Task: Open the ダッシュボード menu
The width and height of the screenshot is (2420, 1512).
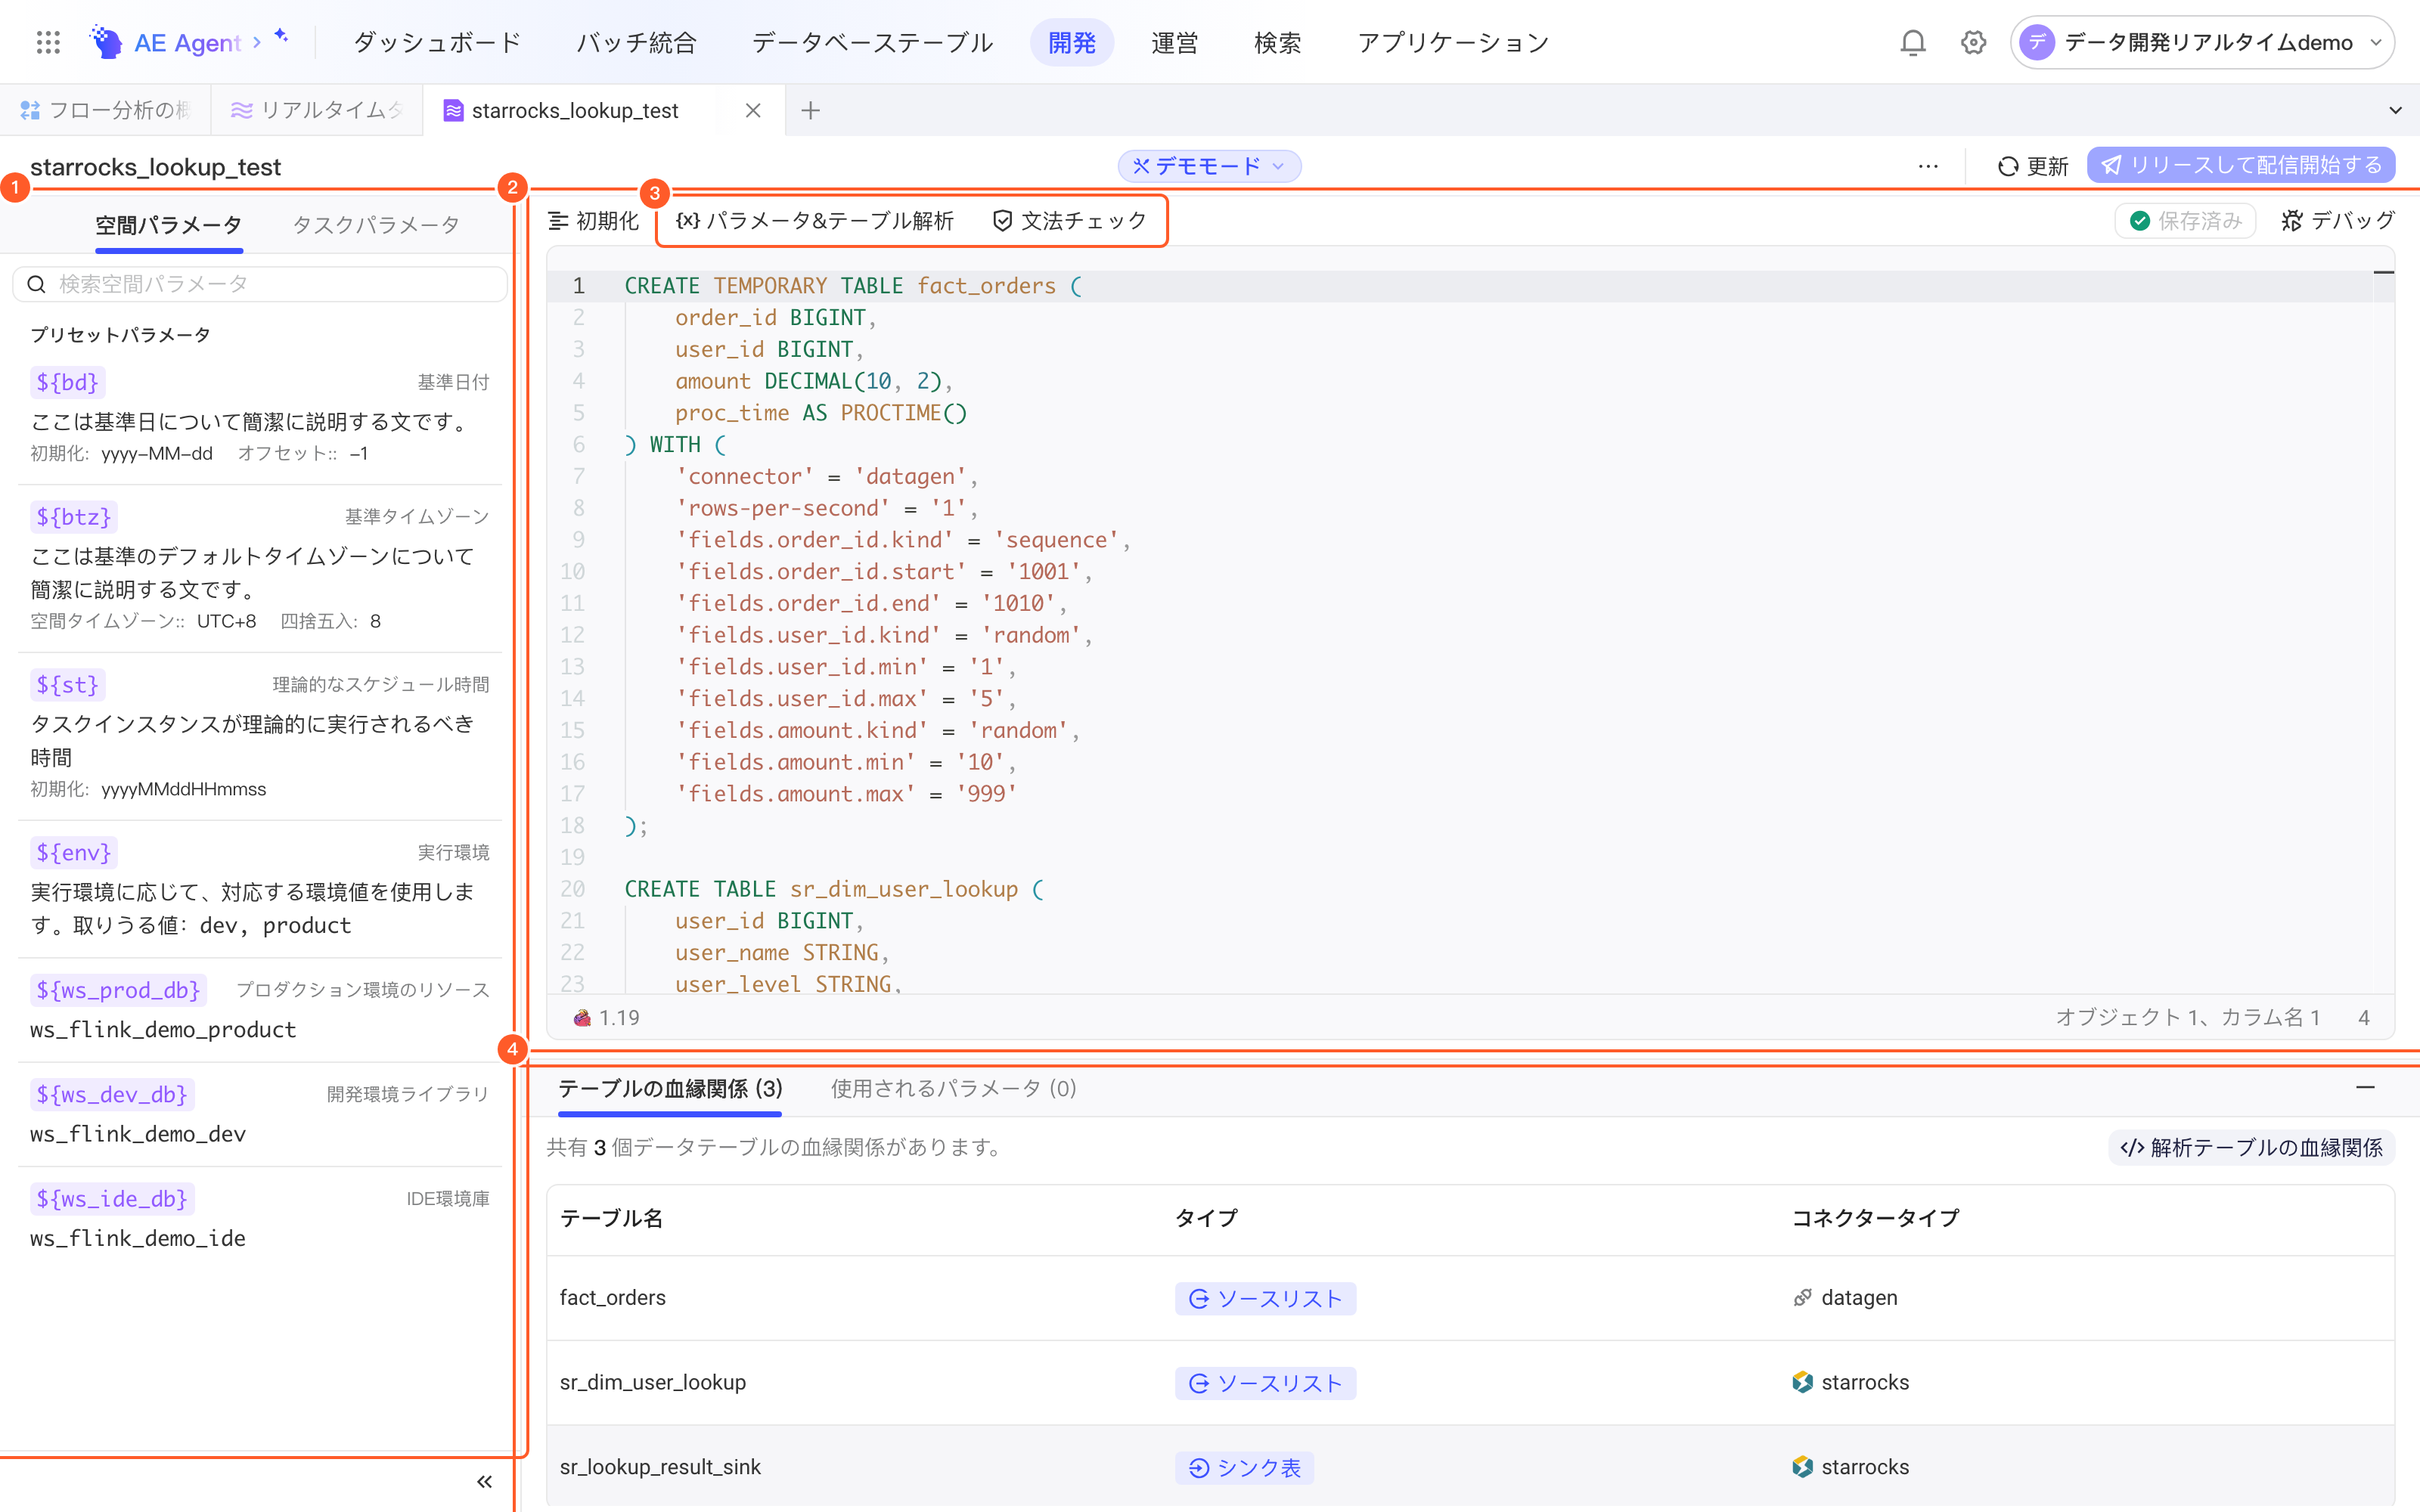Action: tap(437, 42)
